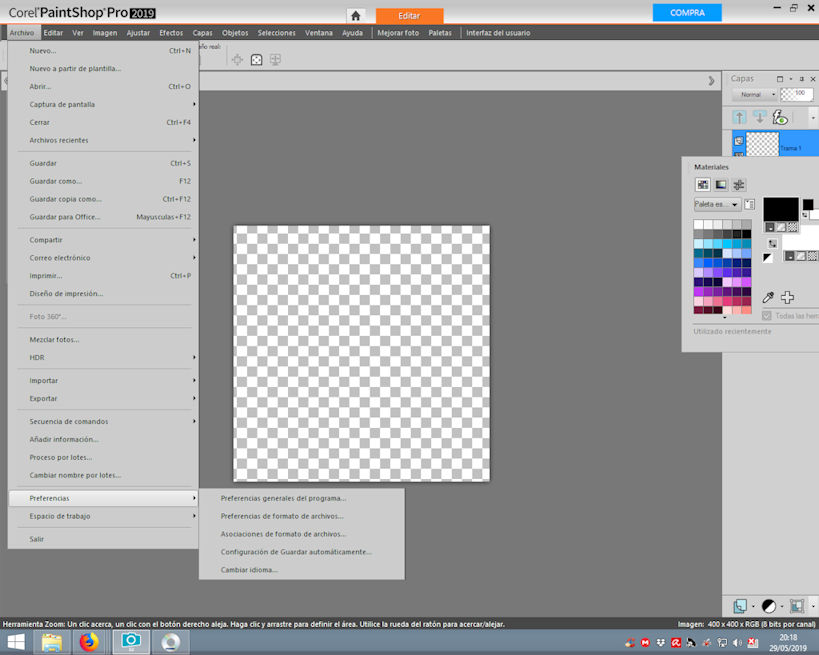Move layer down with the down-arrow icon
The image size is (819, 655).
tap(759, 118)
